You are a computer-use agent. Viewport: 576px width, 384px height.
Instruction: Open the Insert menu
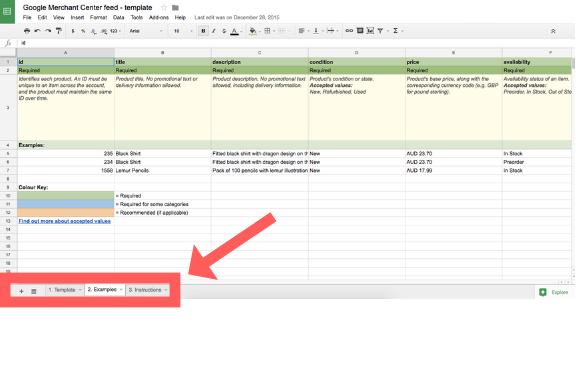click(x=77, y=17)
